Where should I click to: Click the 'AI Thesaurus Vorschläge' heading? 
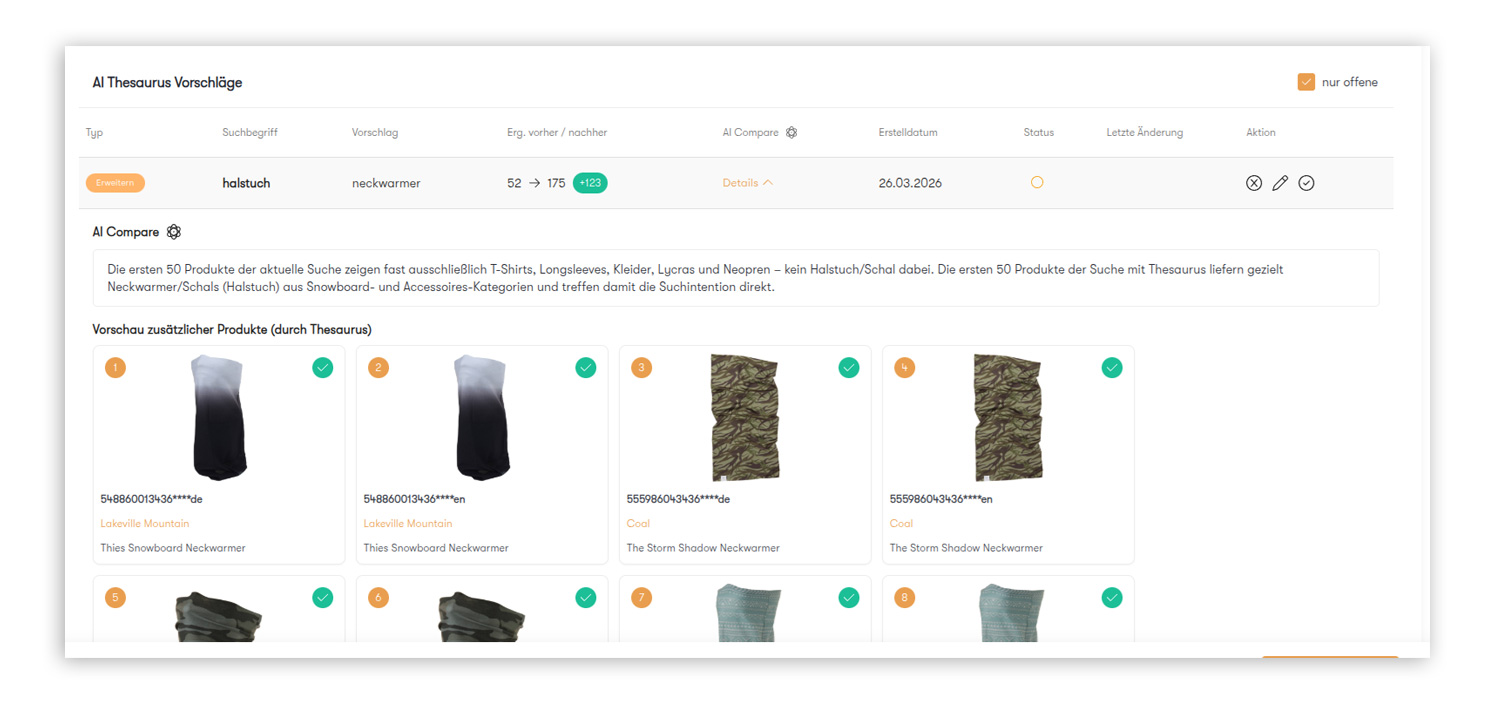point(167,83)
